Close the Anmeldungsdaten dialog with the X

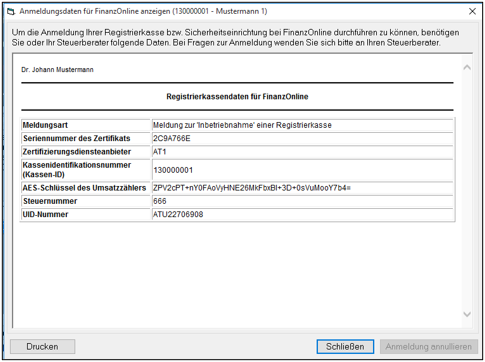tap(472, 11)
